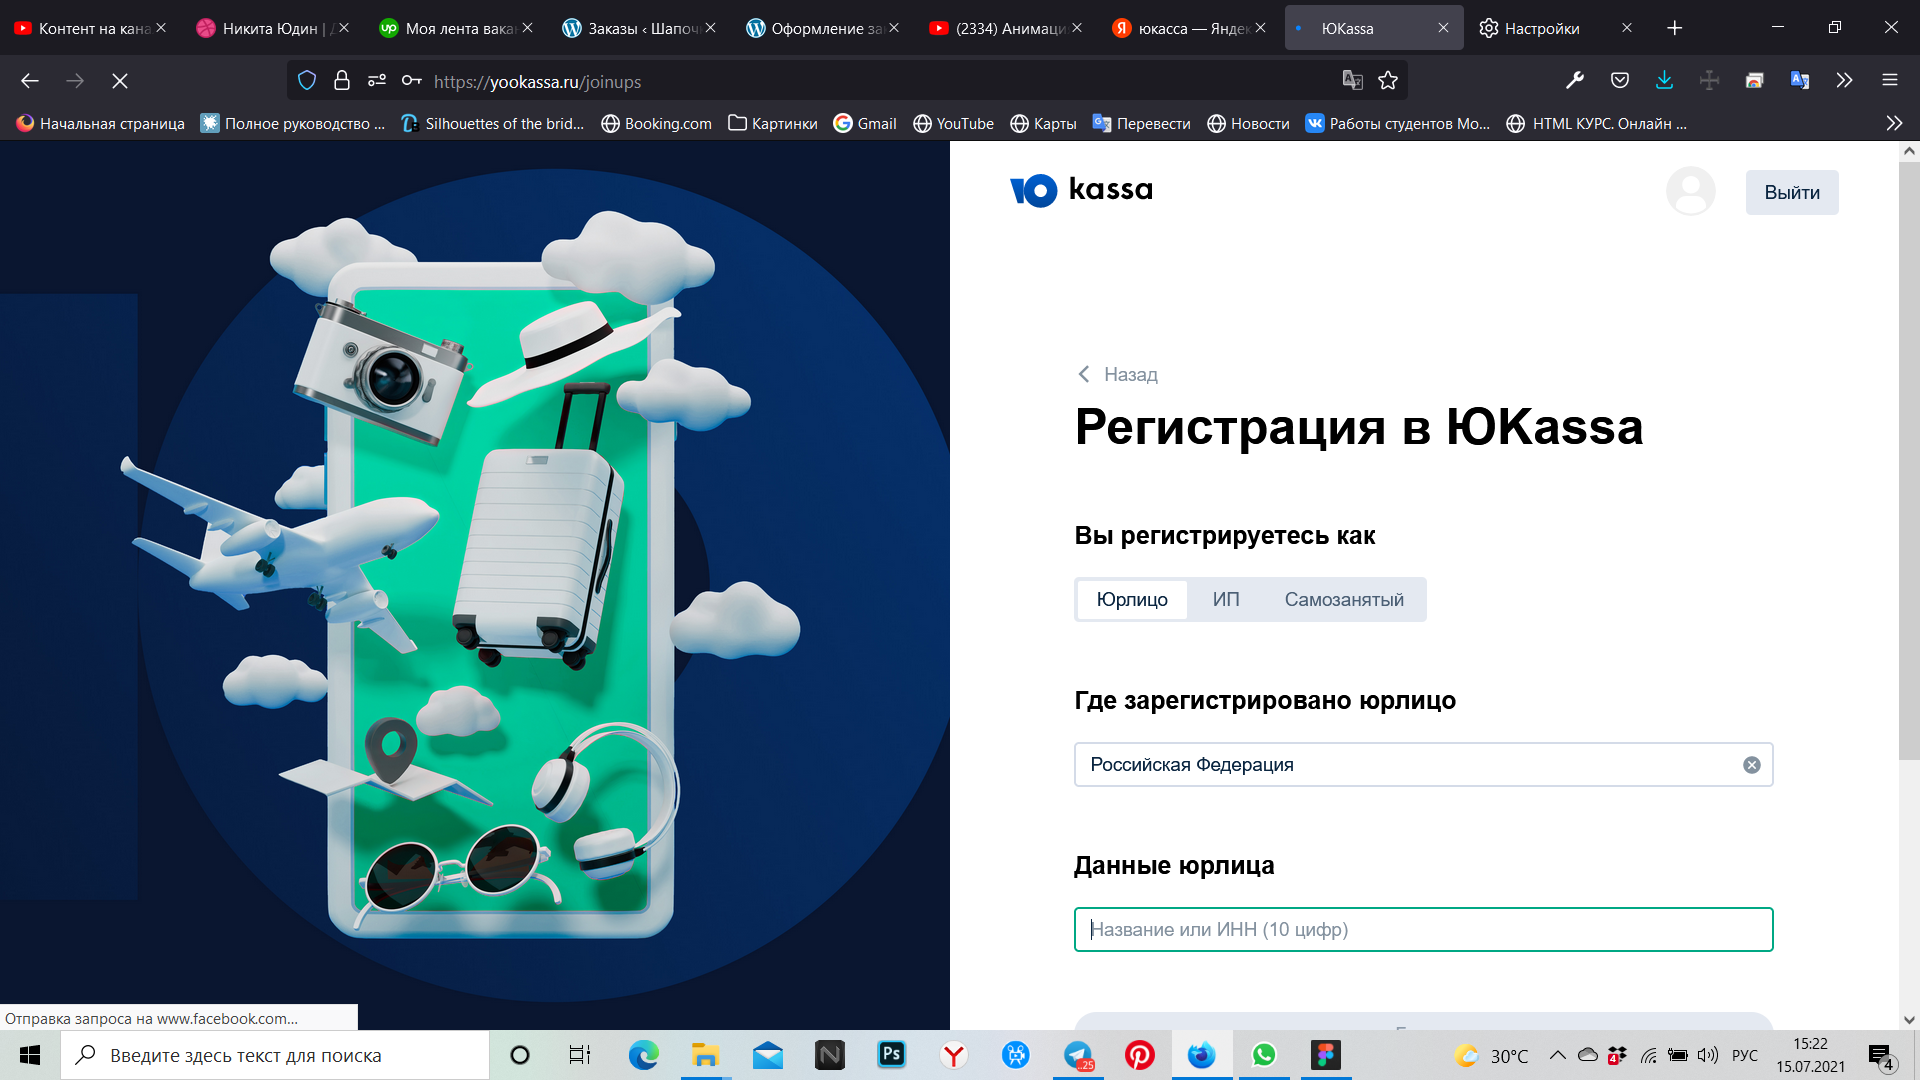Screen dimensions: 1920x1080
Task: Show hidden bookmarks overflow
Action: (1894, 124)
